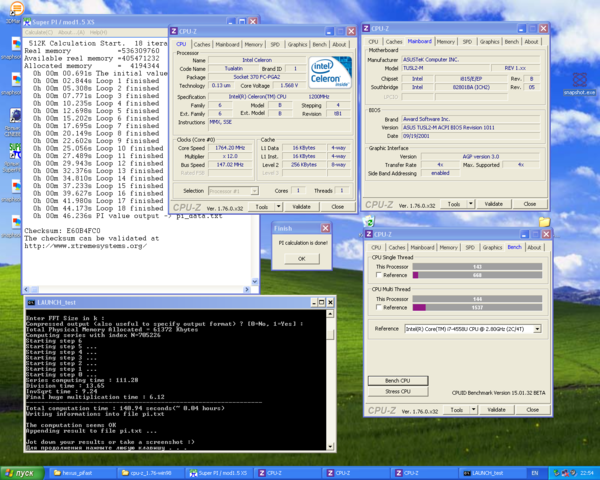600x480 pixels.
Task: Click OK in the Finish dialog
Action: pyautogui.click(x=302, y=259)
